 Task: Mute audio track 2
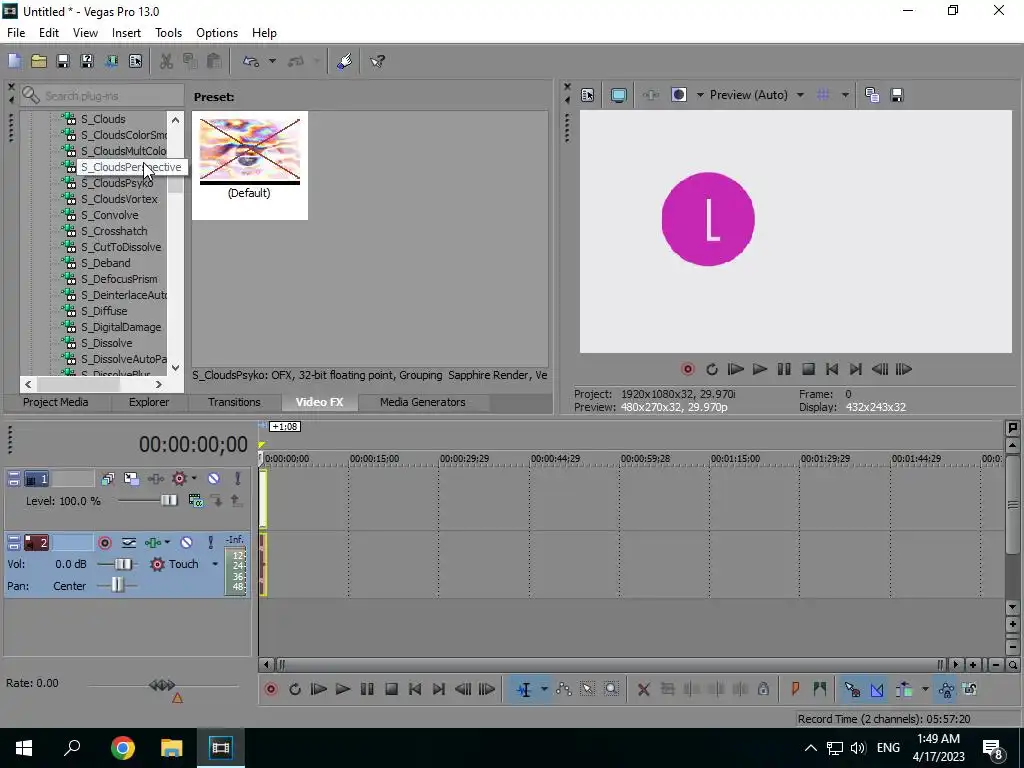[x=187, y=543]
